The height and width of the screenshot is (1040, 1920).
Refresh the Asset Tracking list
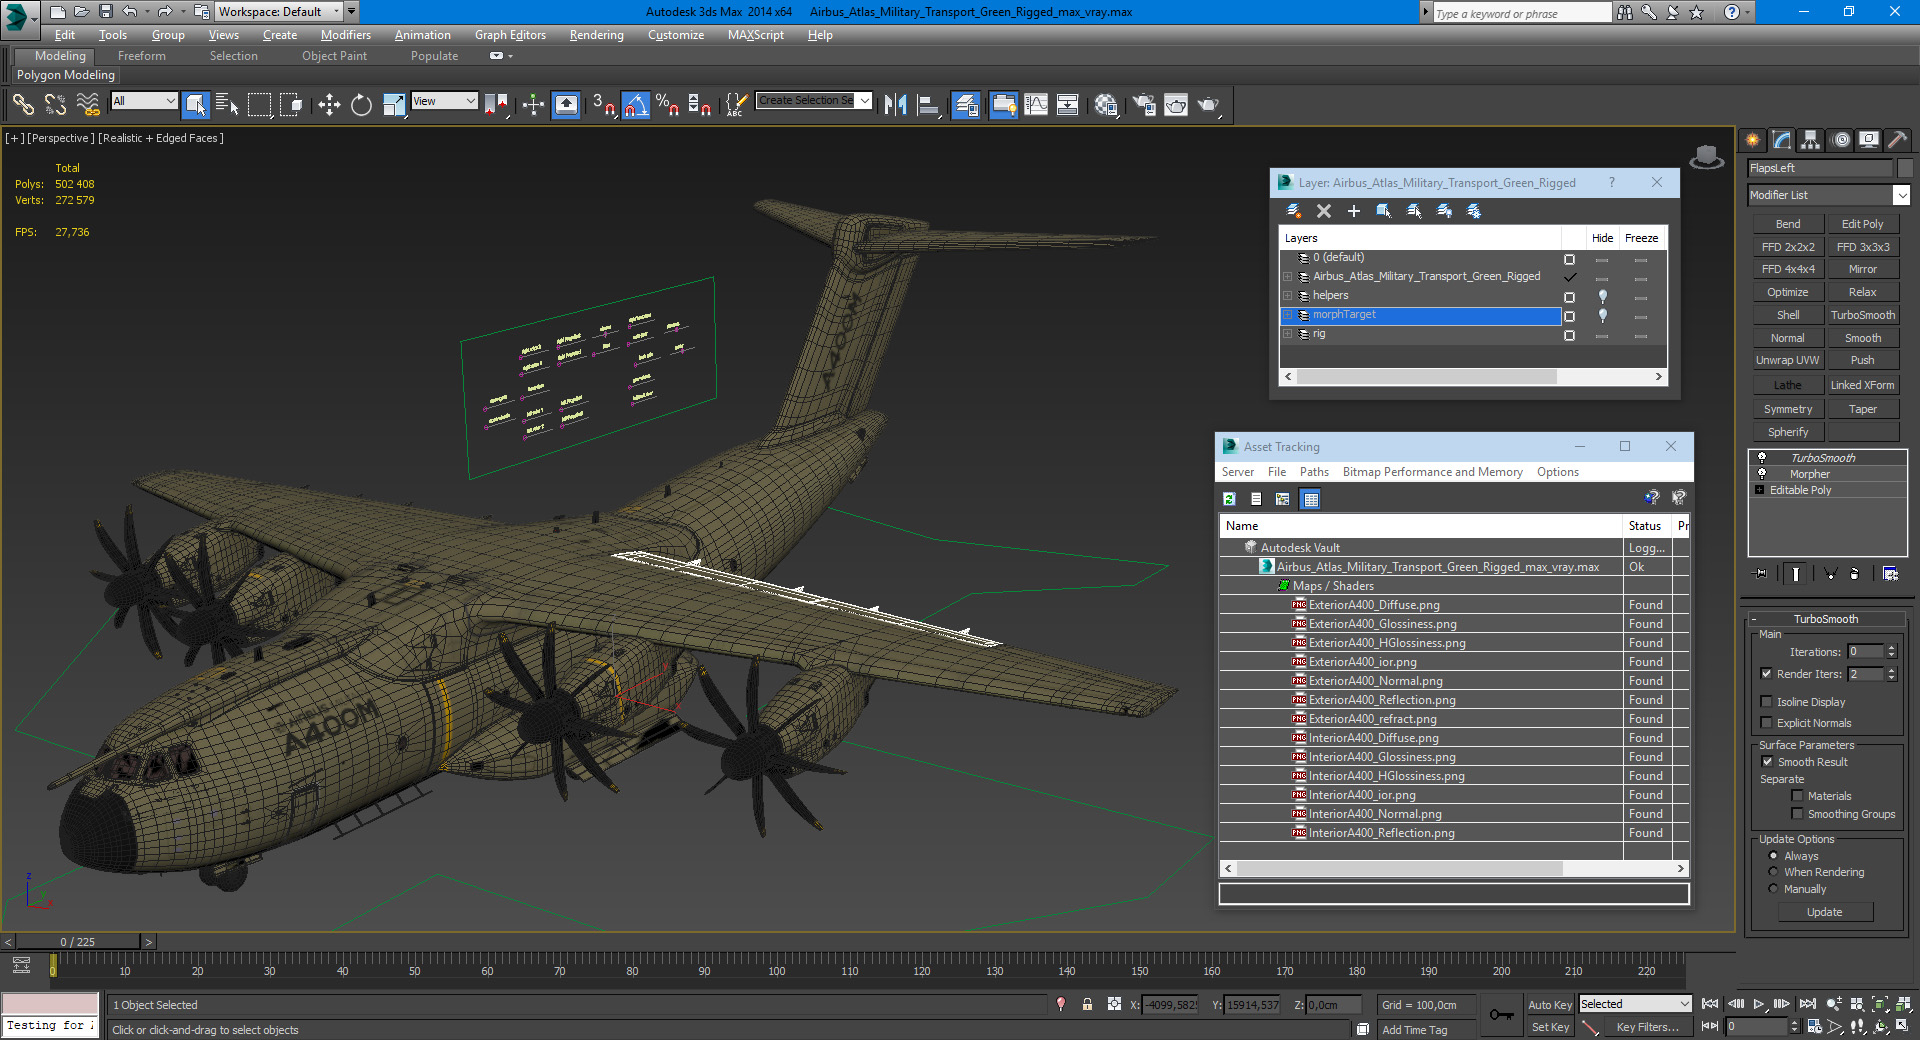click(1229, 499)
